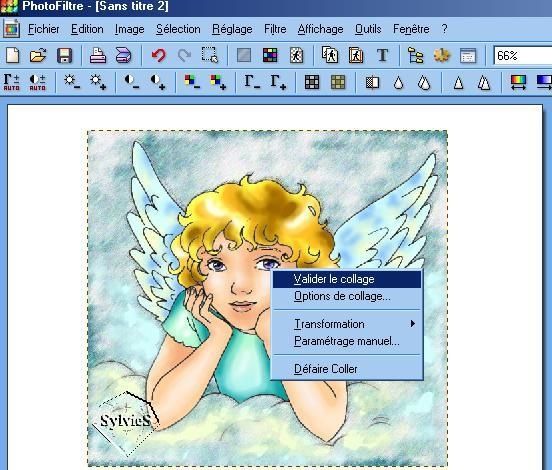This screenshot has height=470, width=552.
Task: Click the Gamma plus icon
Action: (278, 82)
